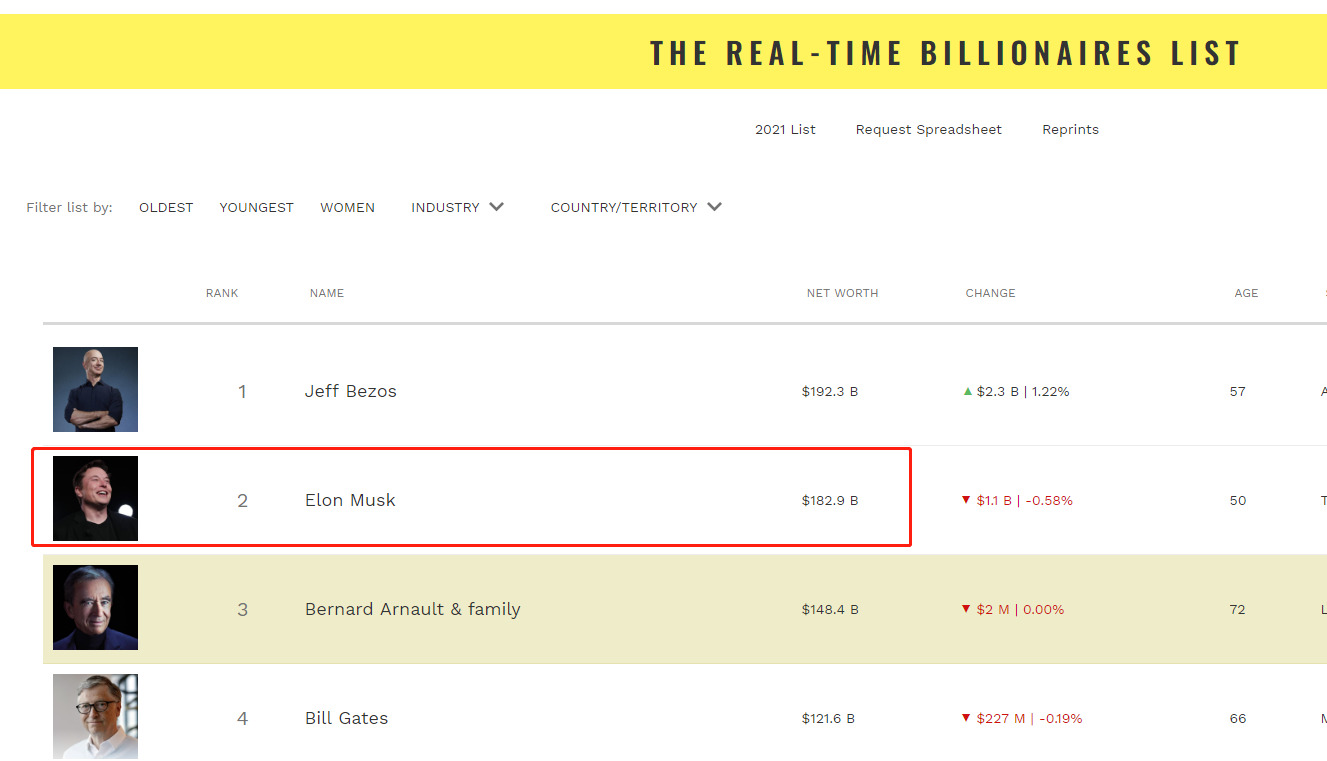Image resolution: width=1327 pixels, height=761 pixels.
Task: Open Bill Gates profile photo
Action: [95, 716]
